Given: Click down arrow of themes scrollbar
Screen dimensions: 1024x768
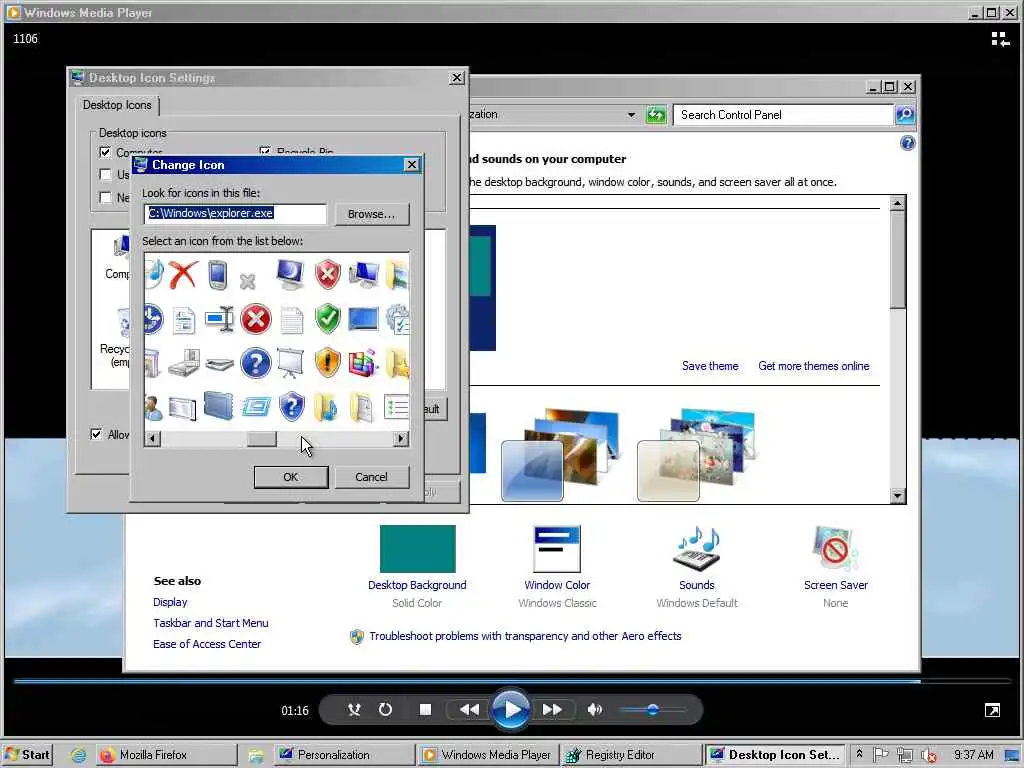Looking at the screenshot, I should 897,496.
